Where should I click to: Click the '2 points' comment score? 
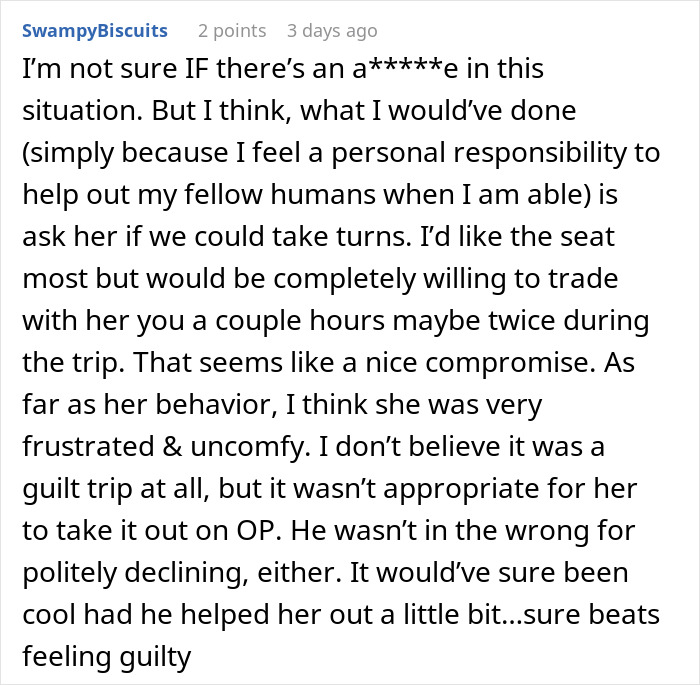coord(232,31)
